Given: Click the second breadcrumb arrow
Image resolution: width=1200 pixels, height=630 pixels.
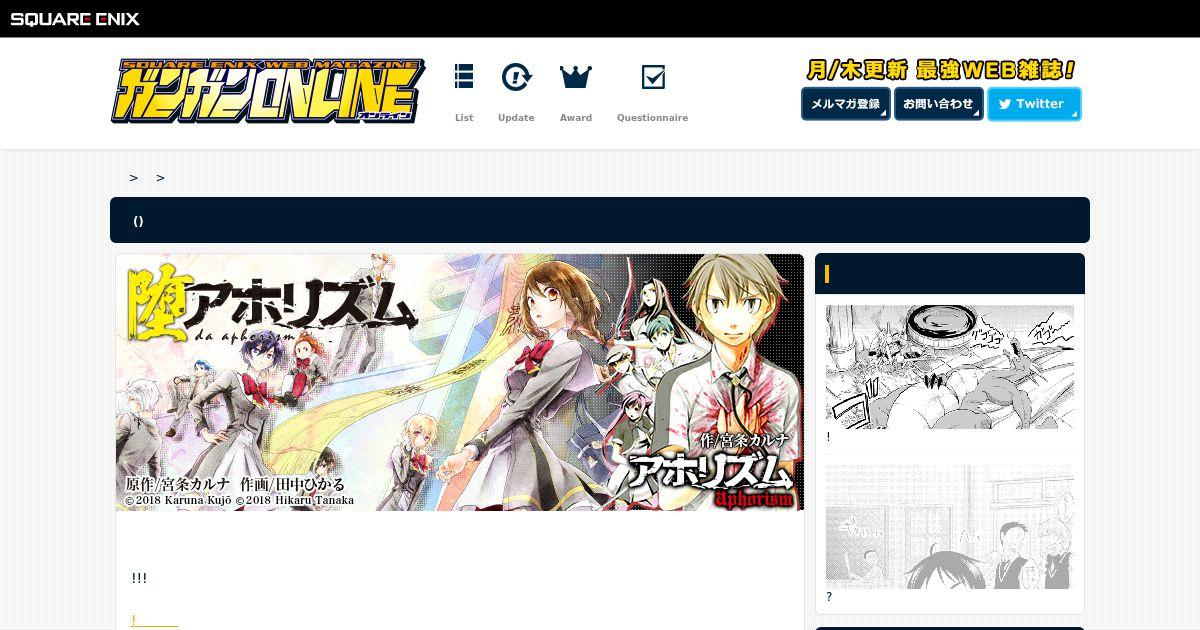Looking at the screenshot, I should coord(160,178).
